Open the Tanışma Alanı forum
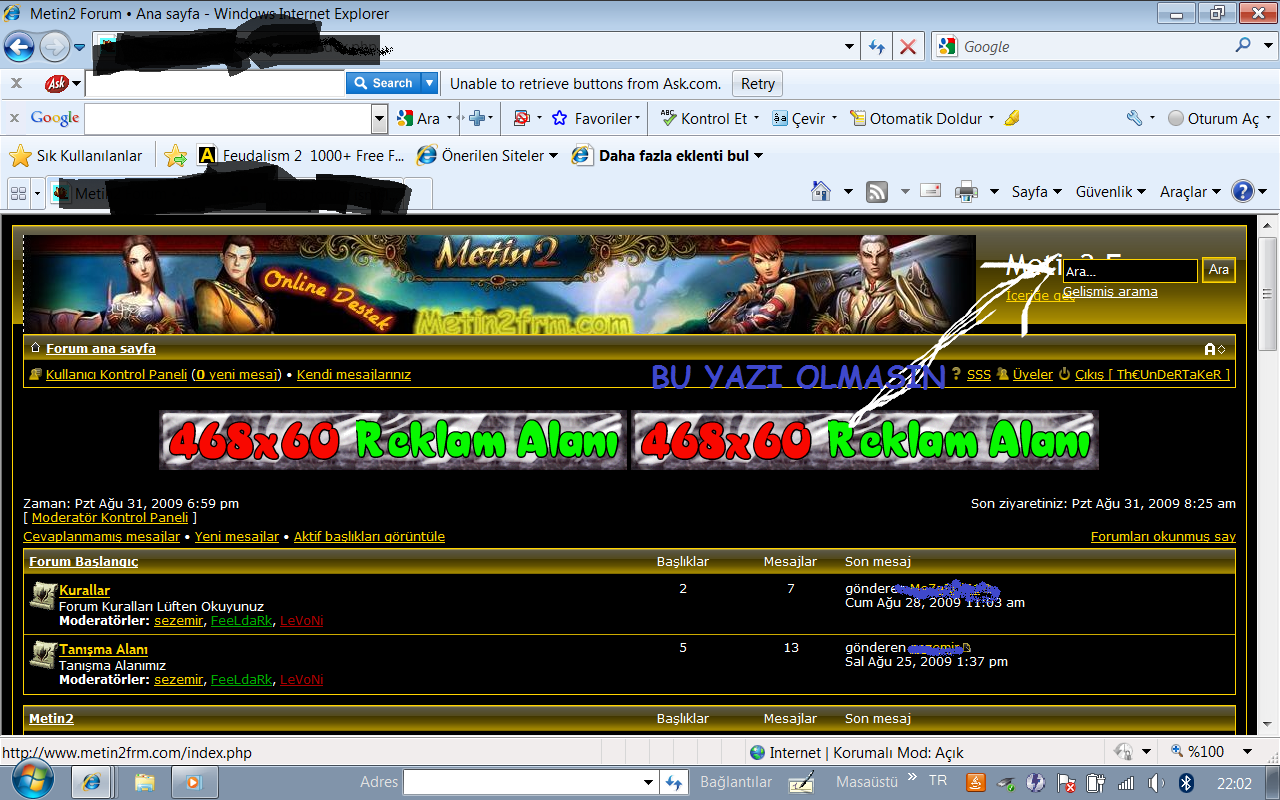 click(x=104, y=650)
